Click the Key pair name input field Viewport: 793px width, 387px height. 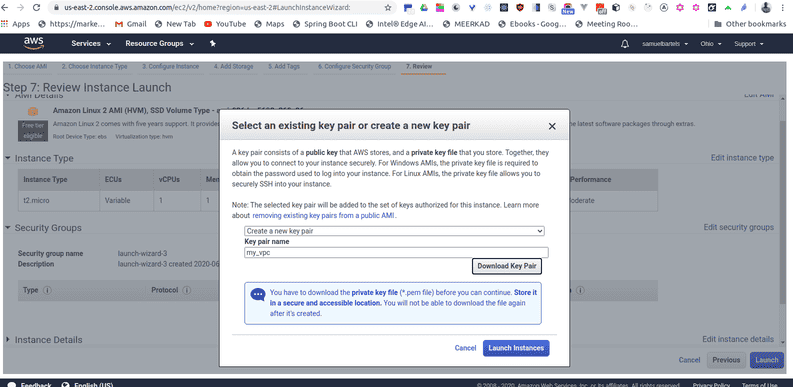pyautogui.click(x=396, y=252)
